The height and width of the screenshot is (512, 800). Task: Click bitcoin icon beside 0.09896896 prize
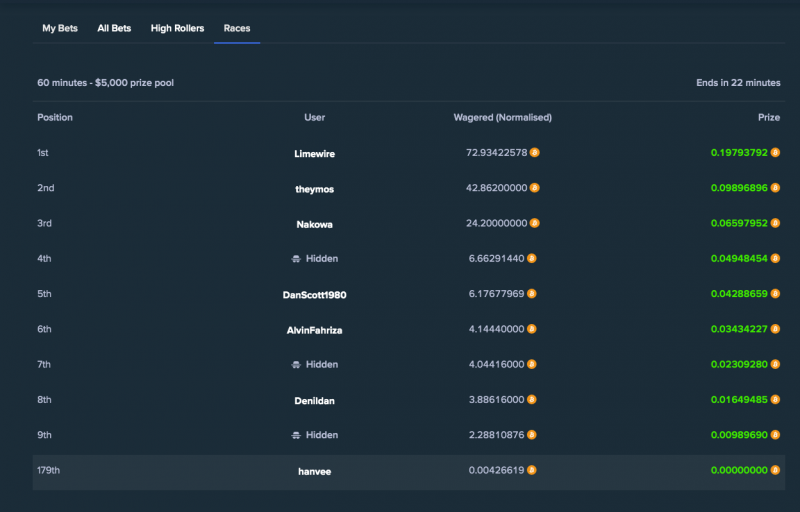(775, 188)
